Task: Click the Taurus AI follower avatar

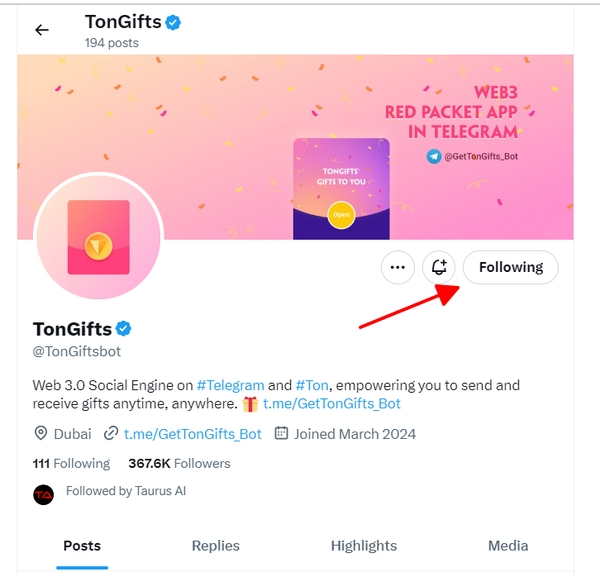Action: (43, 493)
